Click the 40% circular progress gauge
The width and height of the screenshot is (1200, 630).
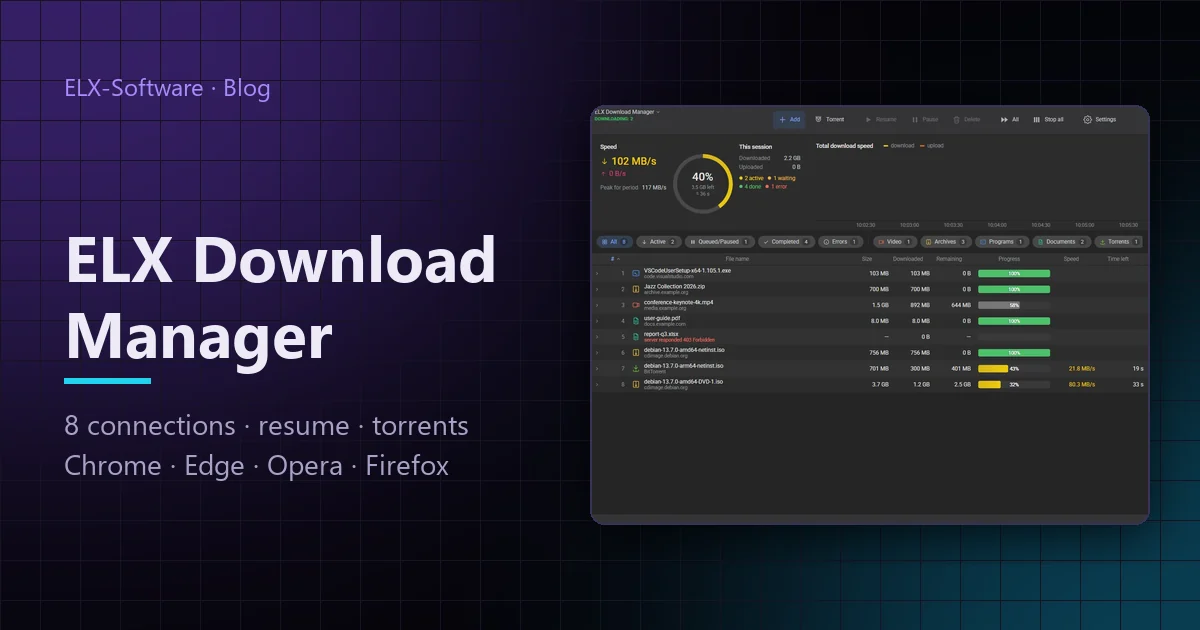[702, 183]
